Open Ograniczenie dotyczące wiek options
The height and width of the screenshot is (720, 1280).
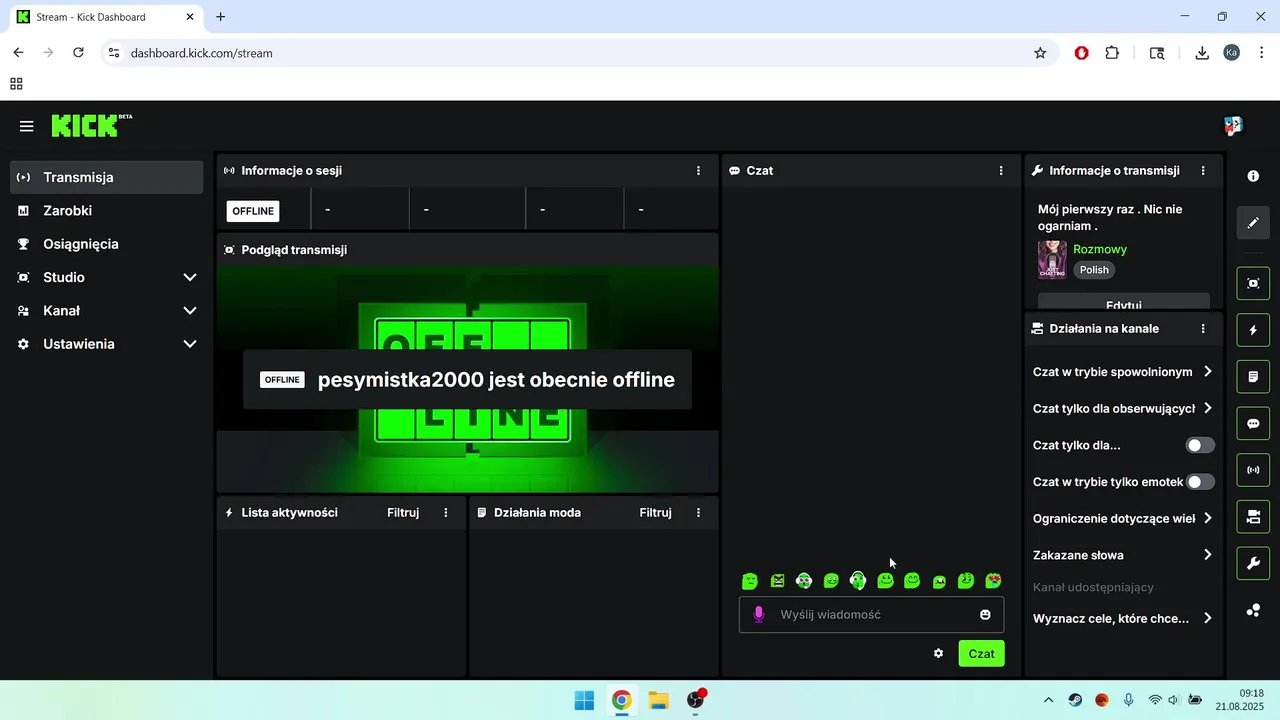(1123, 518)
